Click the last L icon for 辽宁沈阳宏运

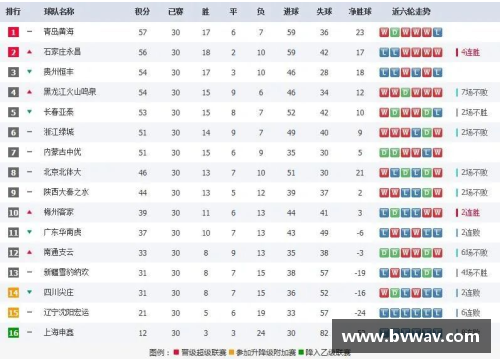(x=437, y=313)
